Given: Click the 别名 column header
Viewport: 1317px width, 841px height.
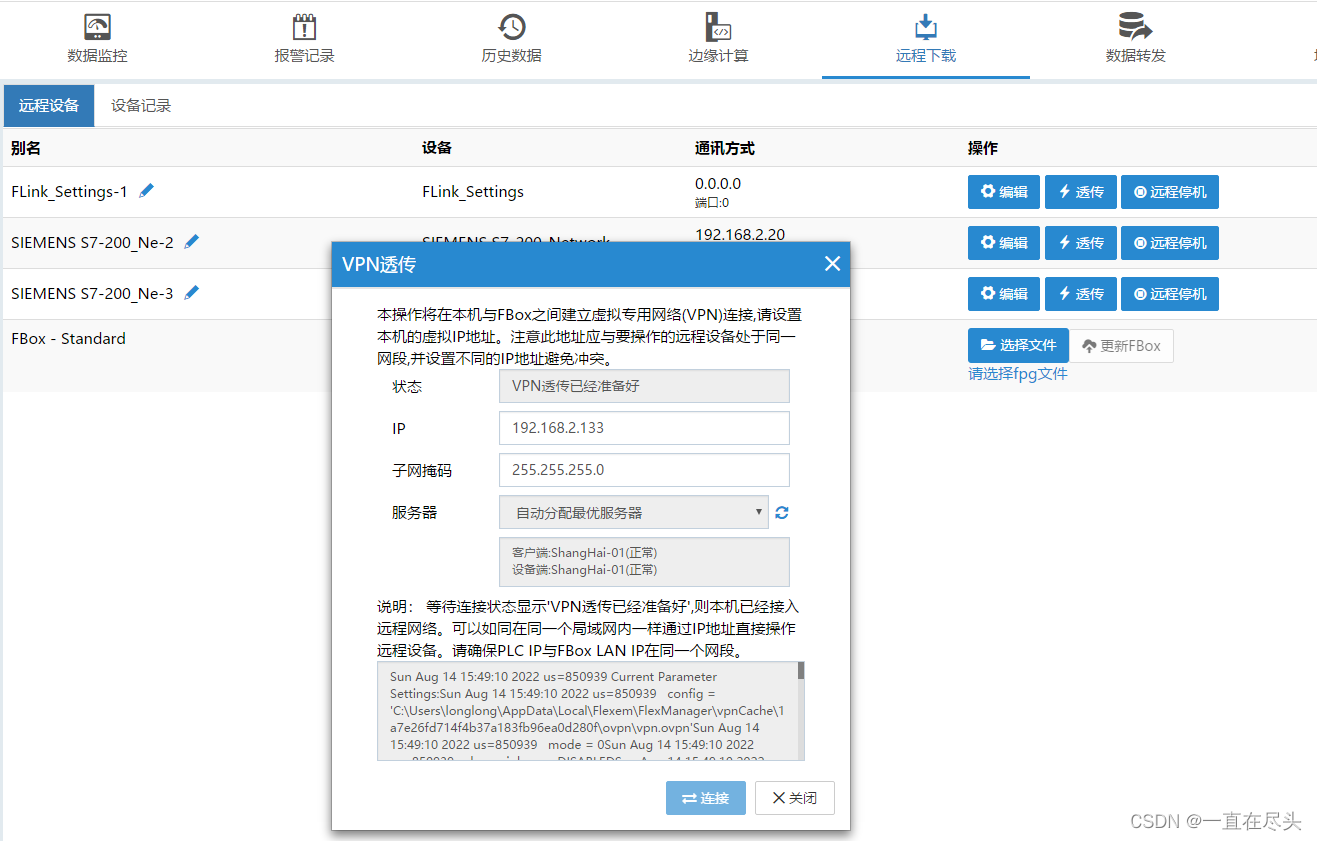Looking at the screenshot, I should click(26, 148).
